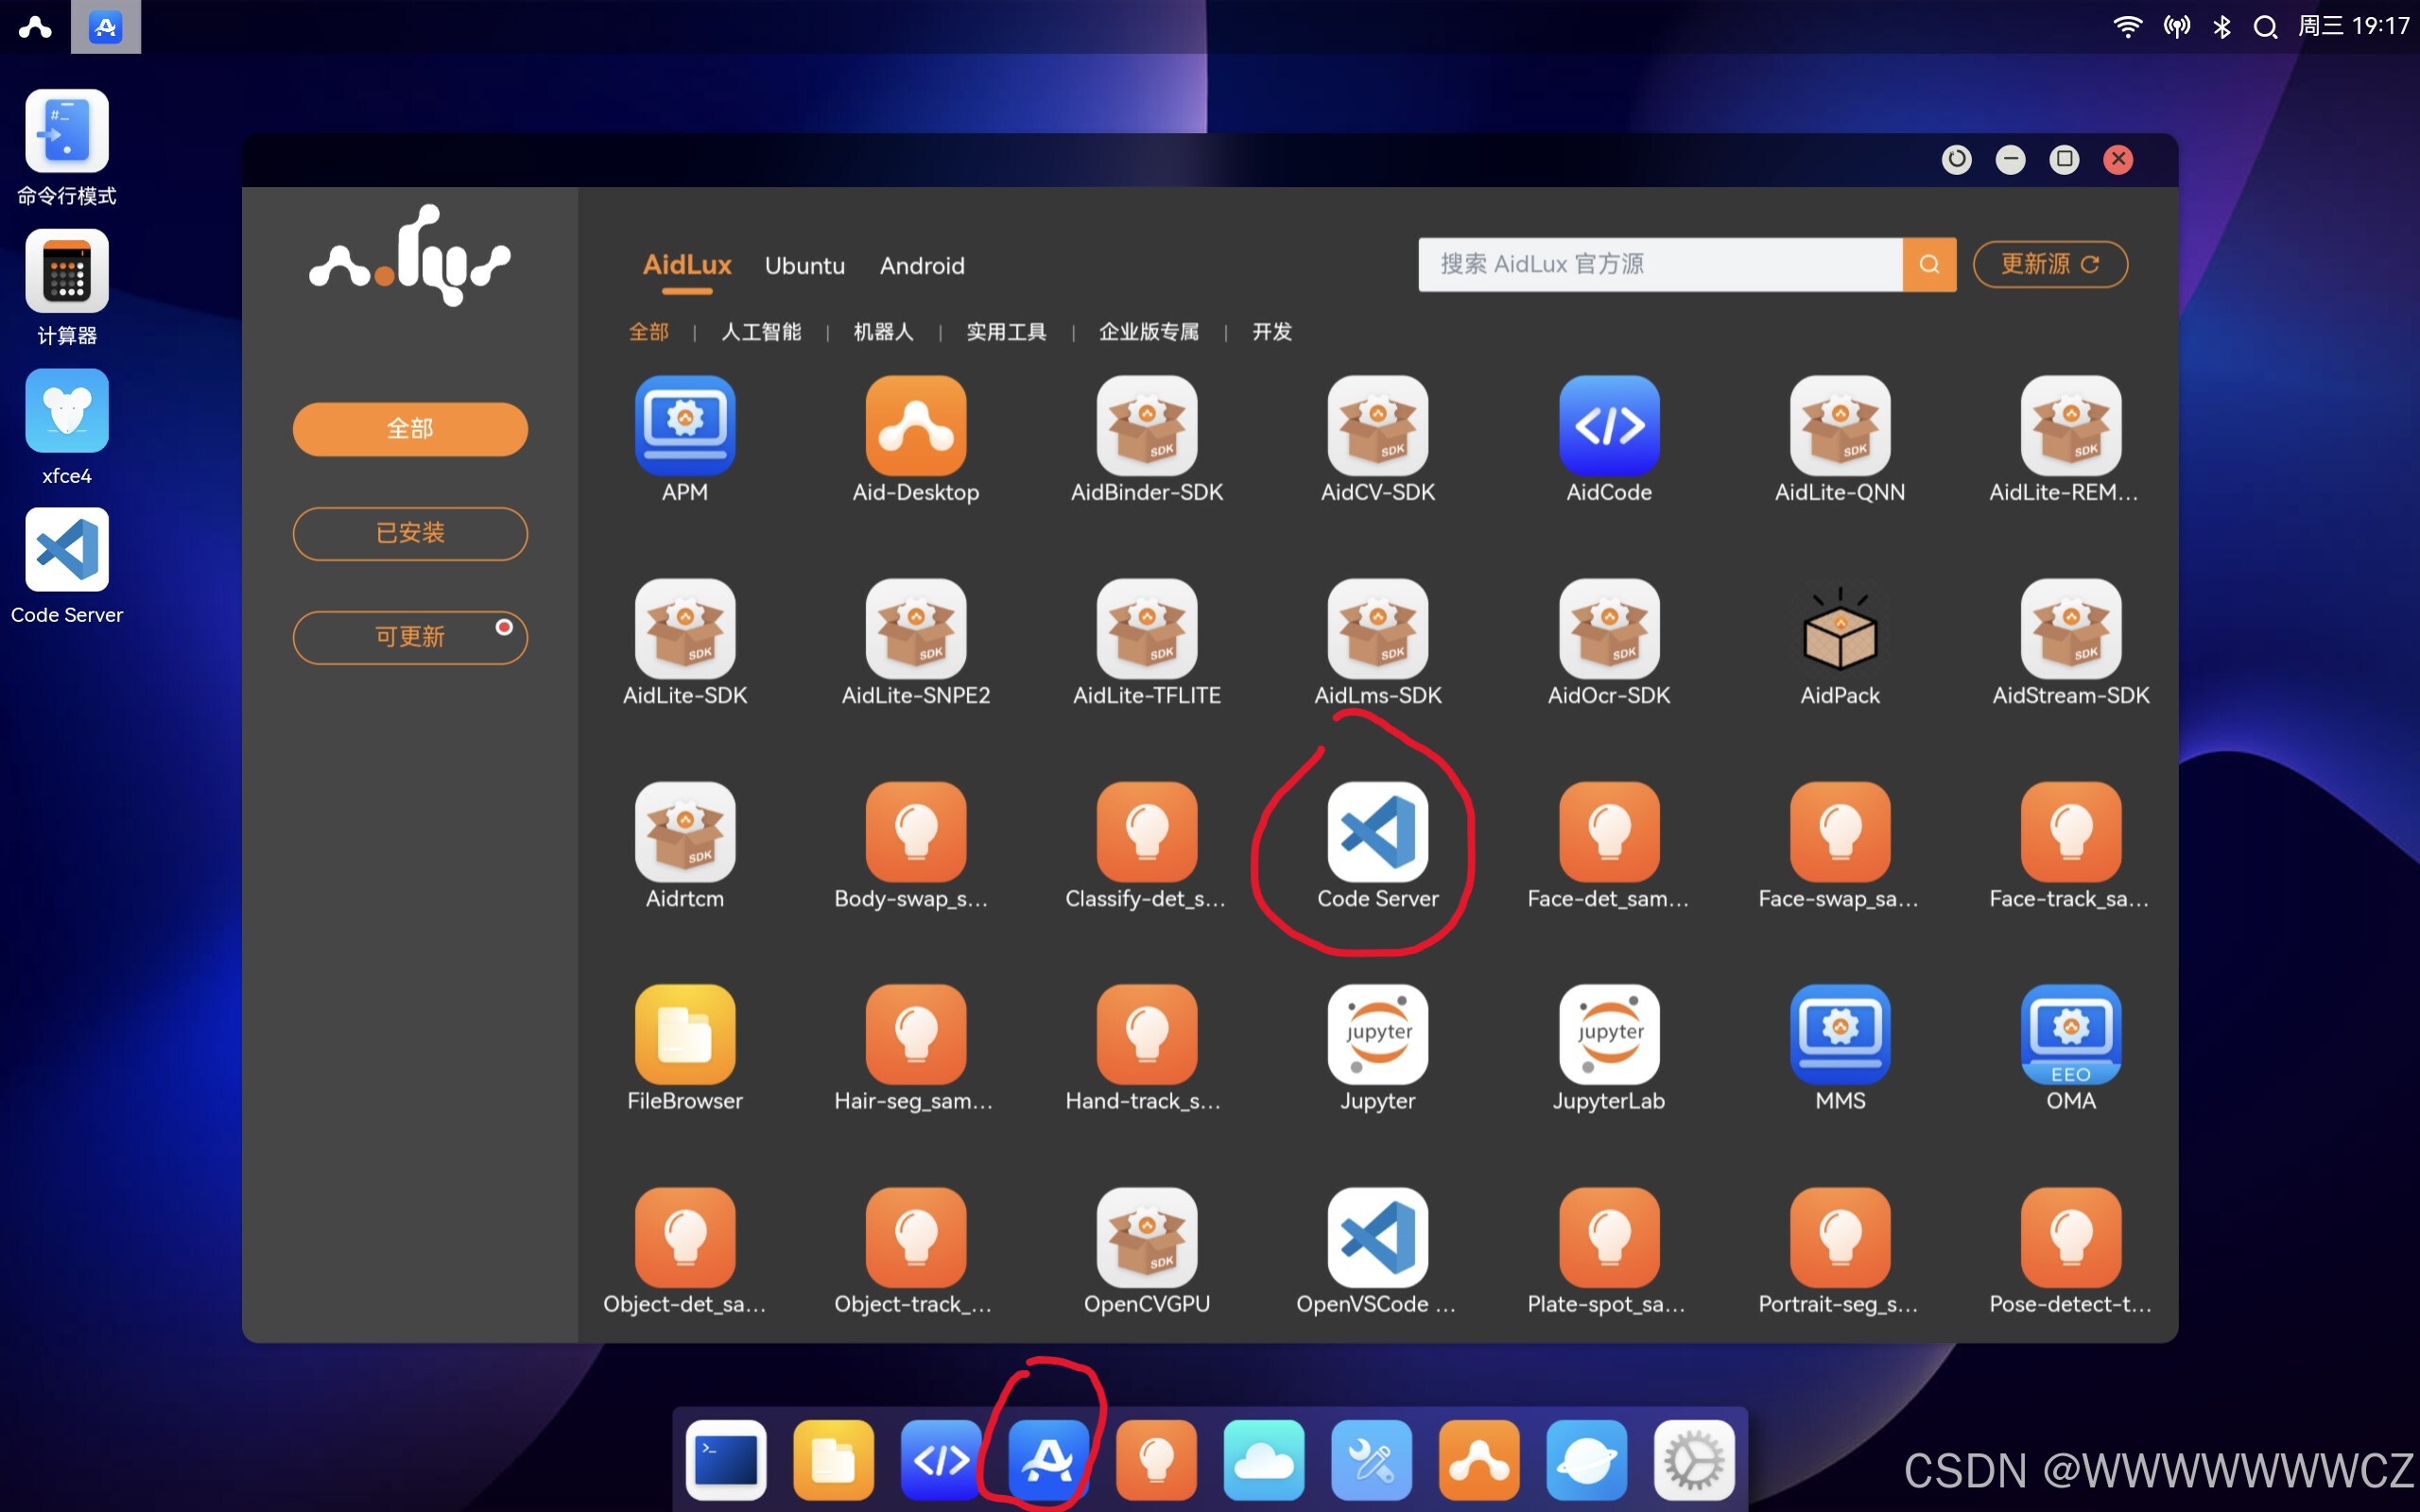Open the MMS application icon
The height and width of the screenshot is (1512, 2420).
point(1839,1035)
